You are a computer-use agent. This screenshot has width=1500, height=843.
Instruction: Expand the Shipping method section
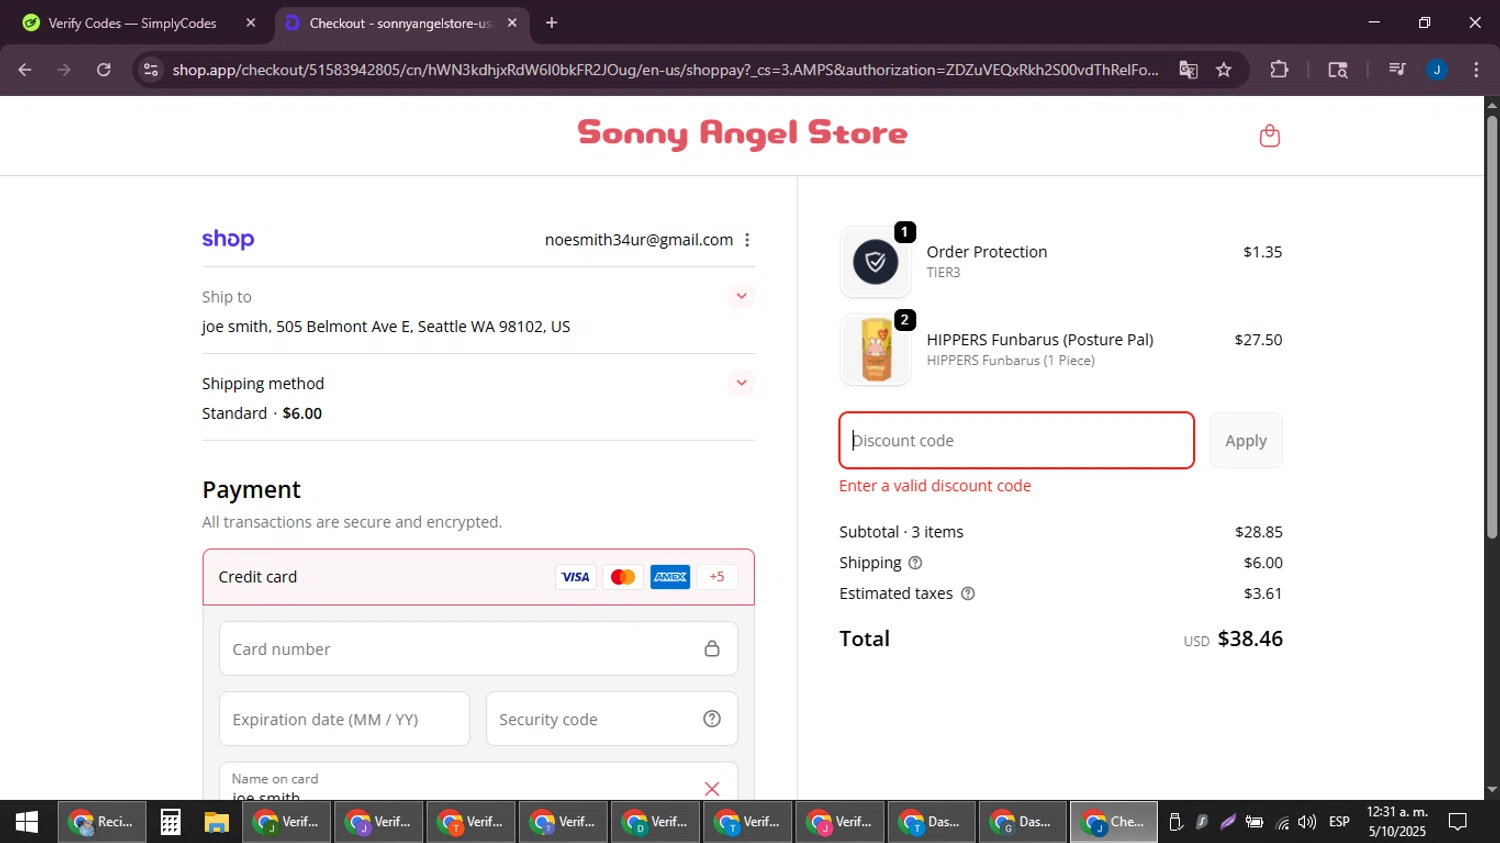click(x=741, y=383)
